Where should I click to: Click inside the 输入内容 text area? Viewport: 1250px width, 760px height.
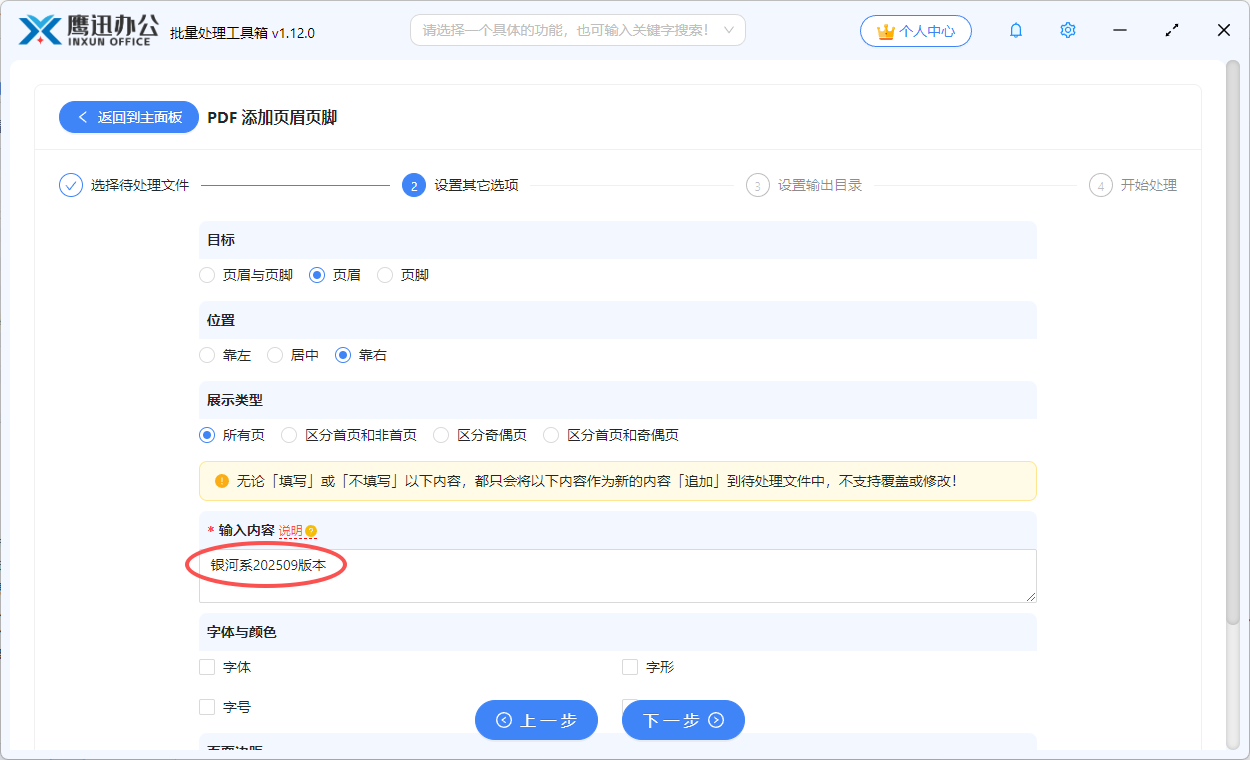[617, 578]
